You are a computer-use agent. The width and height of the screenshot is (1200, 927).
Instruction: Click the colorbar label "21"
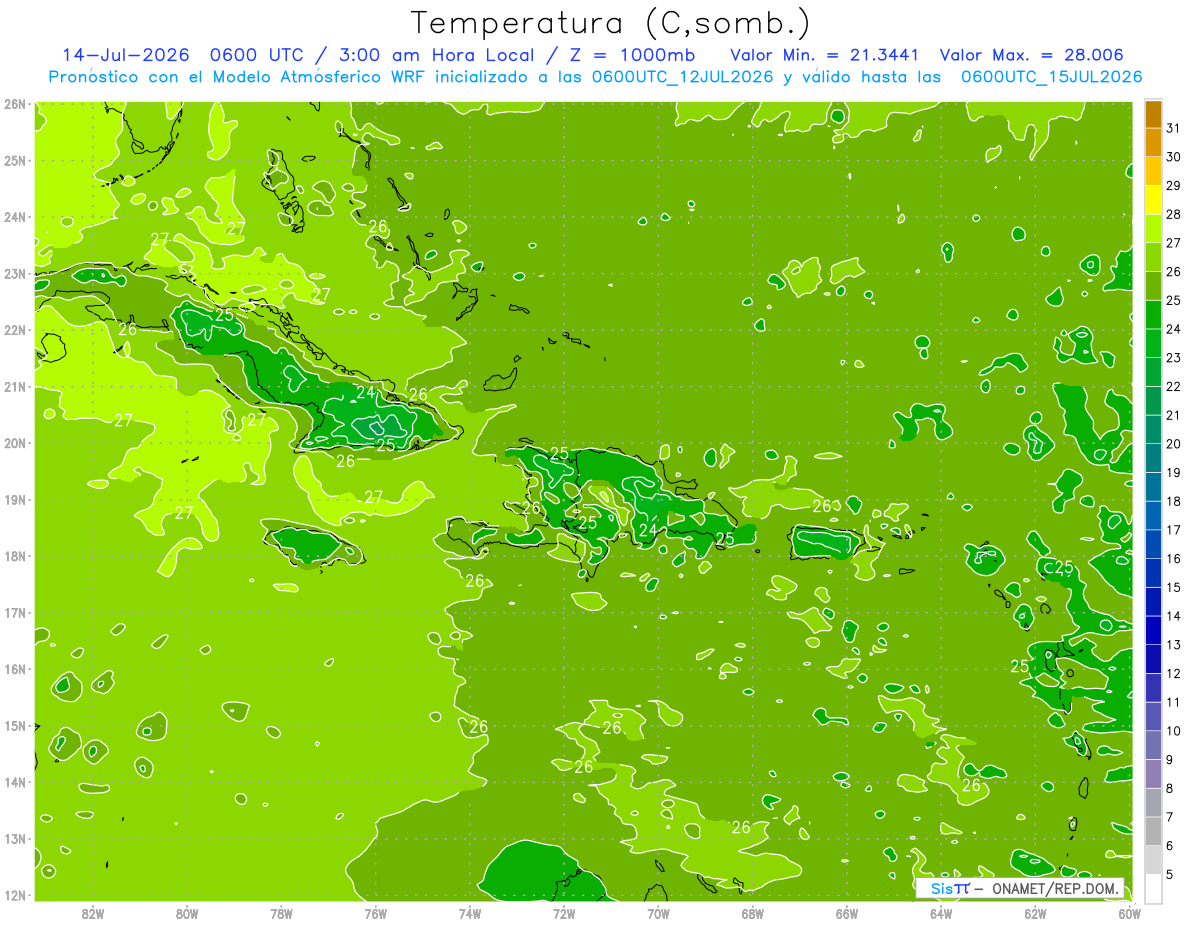[x=1173, y=415]
